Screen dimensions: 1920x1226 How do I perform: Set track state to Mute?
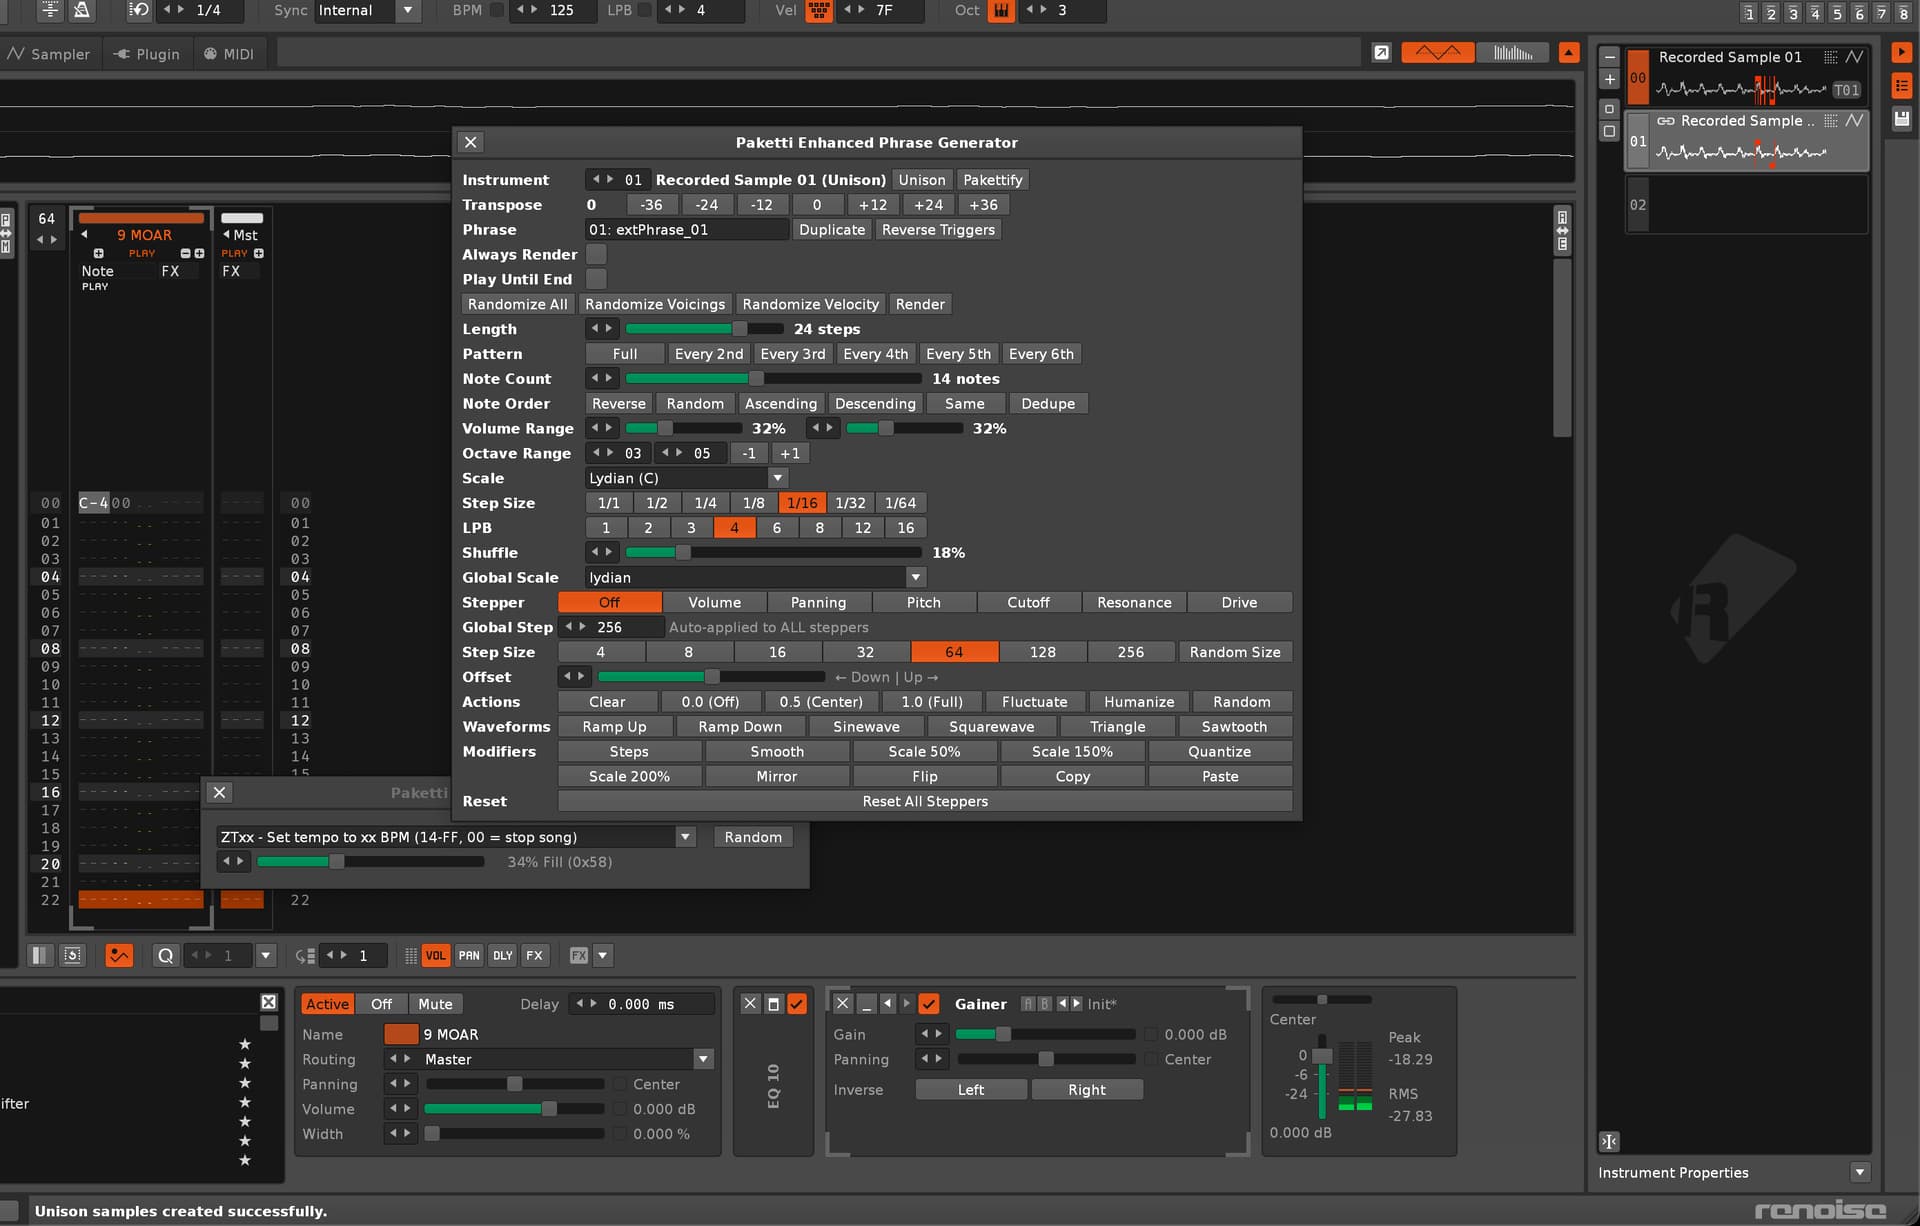(435, 1004)
